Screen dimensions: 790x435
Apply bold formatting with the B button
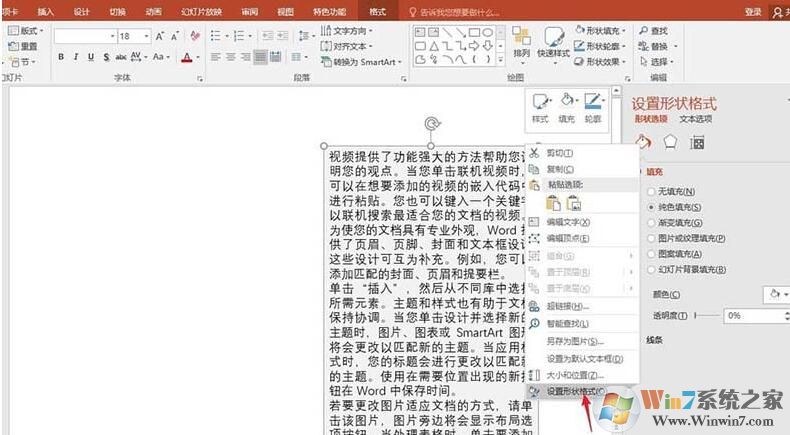coord(61,57)
